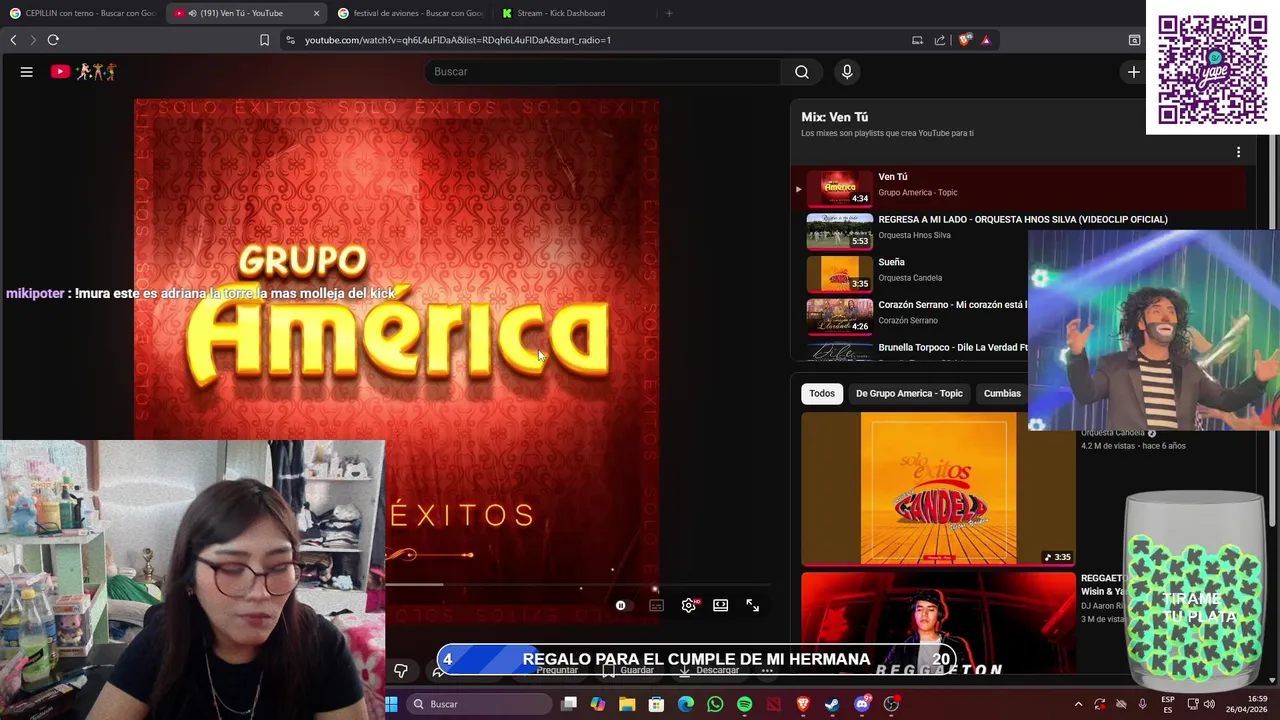Click the share page icon in address bar
This screenshot has width=1280, height=720.
pyautogui.click(x=940, y=40)
